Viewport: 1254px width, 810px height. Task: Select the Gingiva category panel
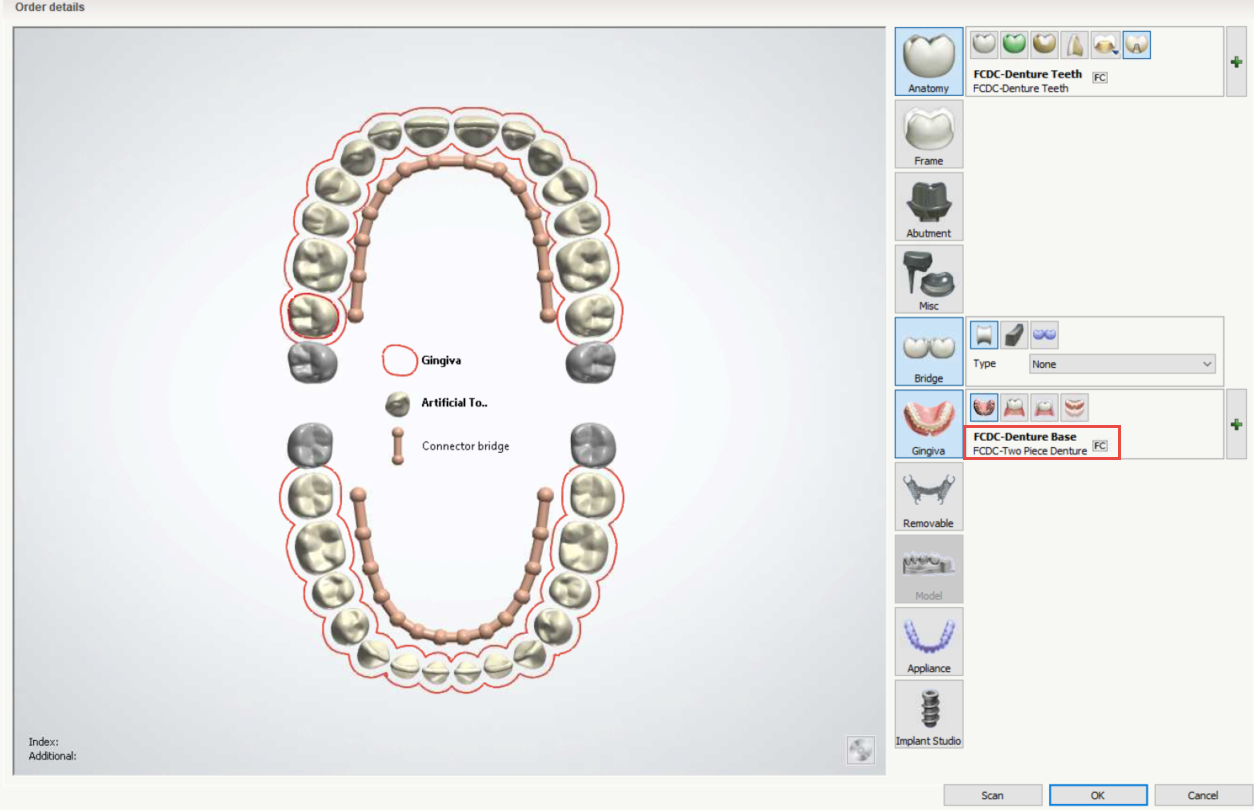coord(928,423)
